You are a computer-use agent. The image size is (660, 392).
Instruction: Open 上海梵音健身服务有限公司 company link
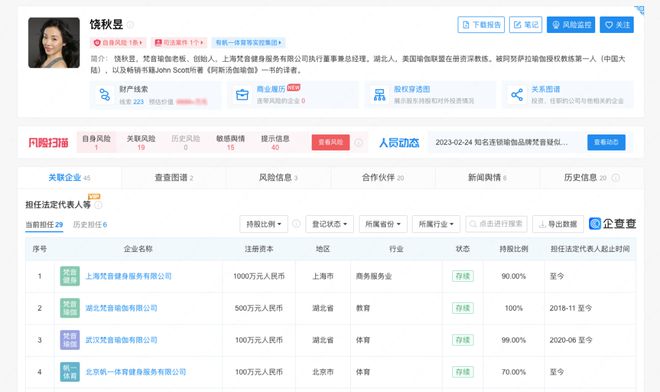click(128, 276)
